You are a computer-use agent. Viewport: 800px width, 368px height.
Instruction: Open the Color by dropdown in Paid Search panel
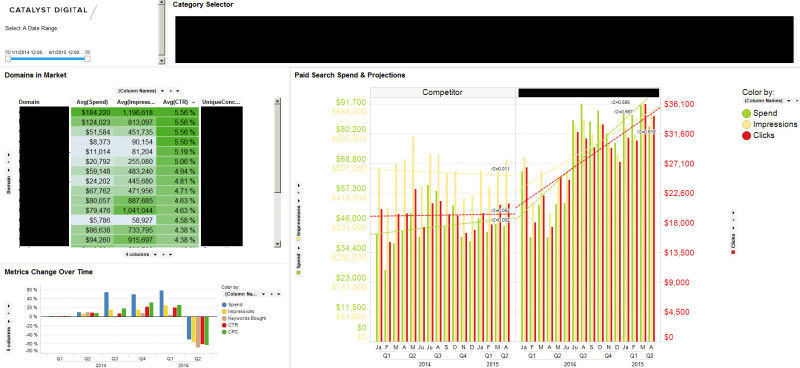click(789, 101)
